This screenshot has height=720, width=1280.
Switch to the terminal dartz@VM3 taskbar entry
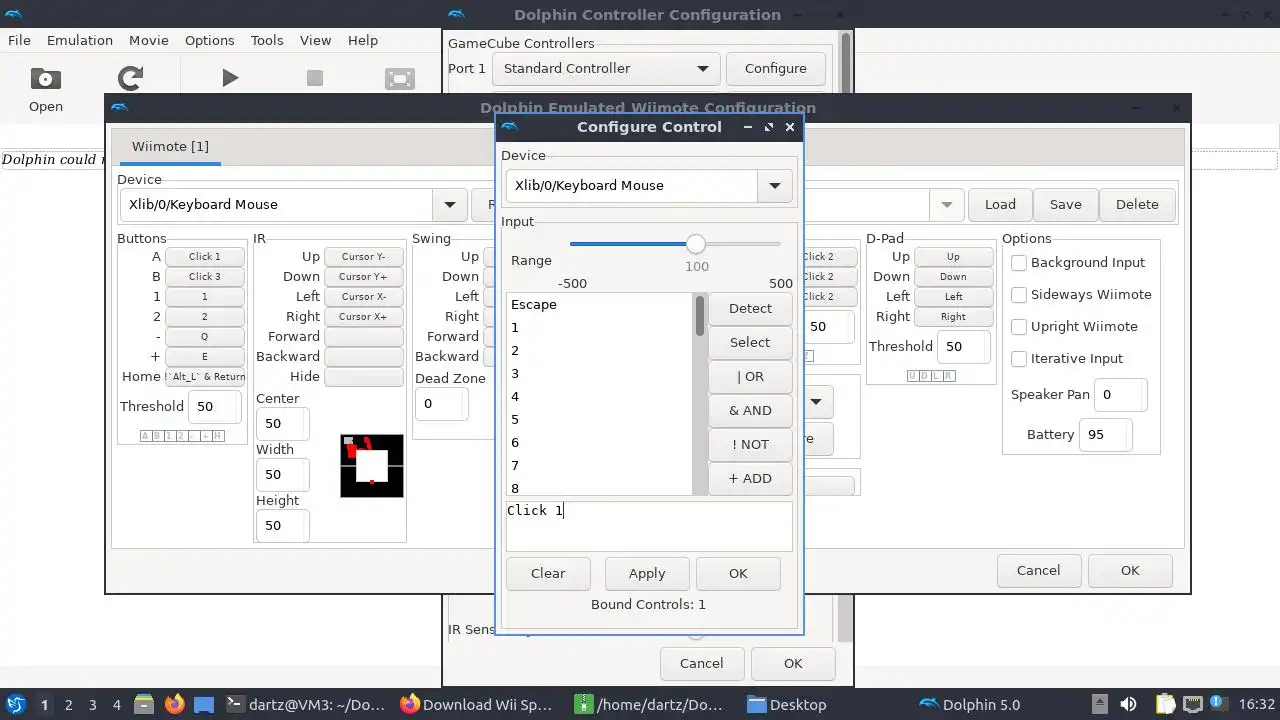(305, 704)
